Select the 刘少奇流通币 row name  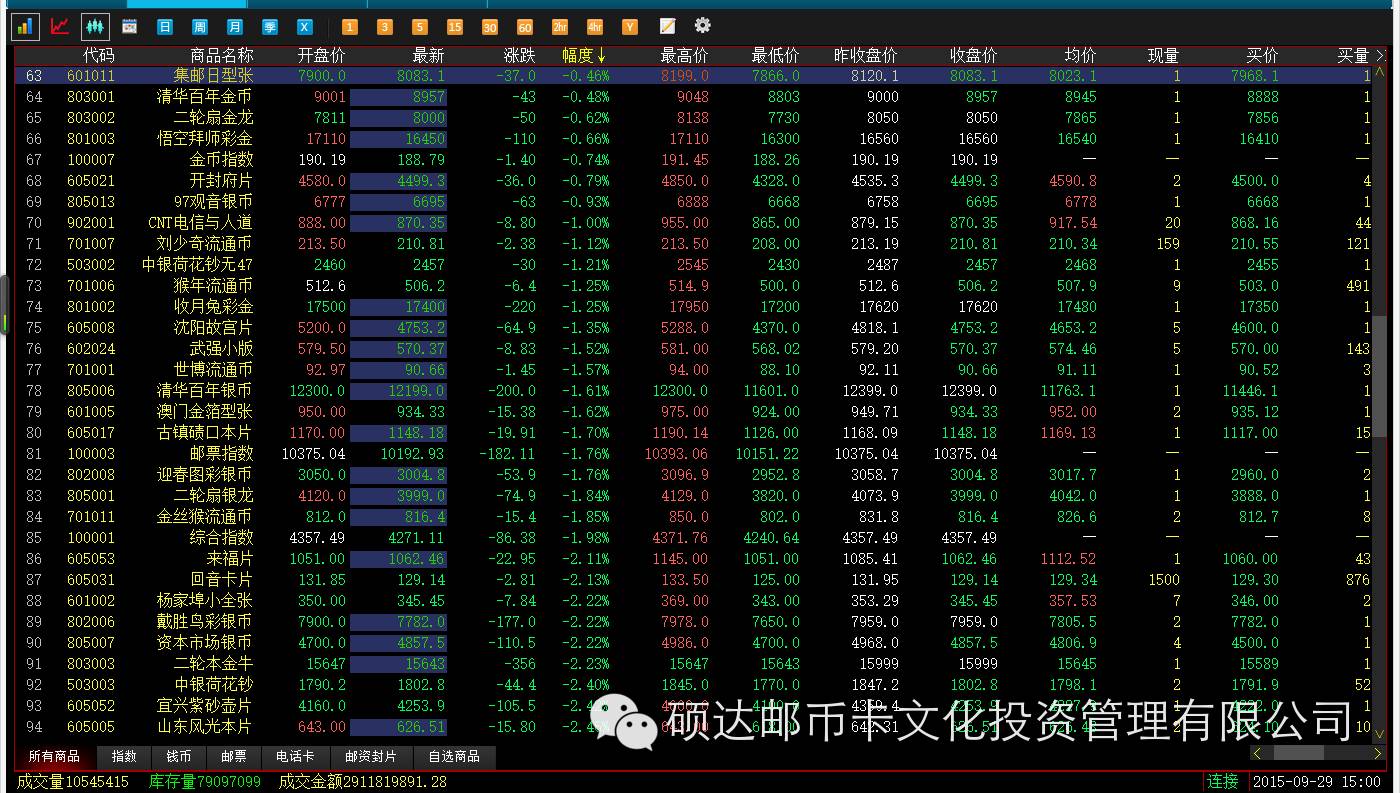(x=205, y=244)
